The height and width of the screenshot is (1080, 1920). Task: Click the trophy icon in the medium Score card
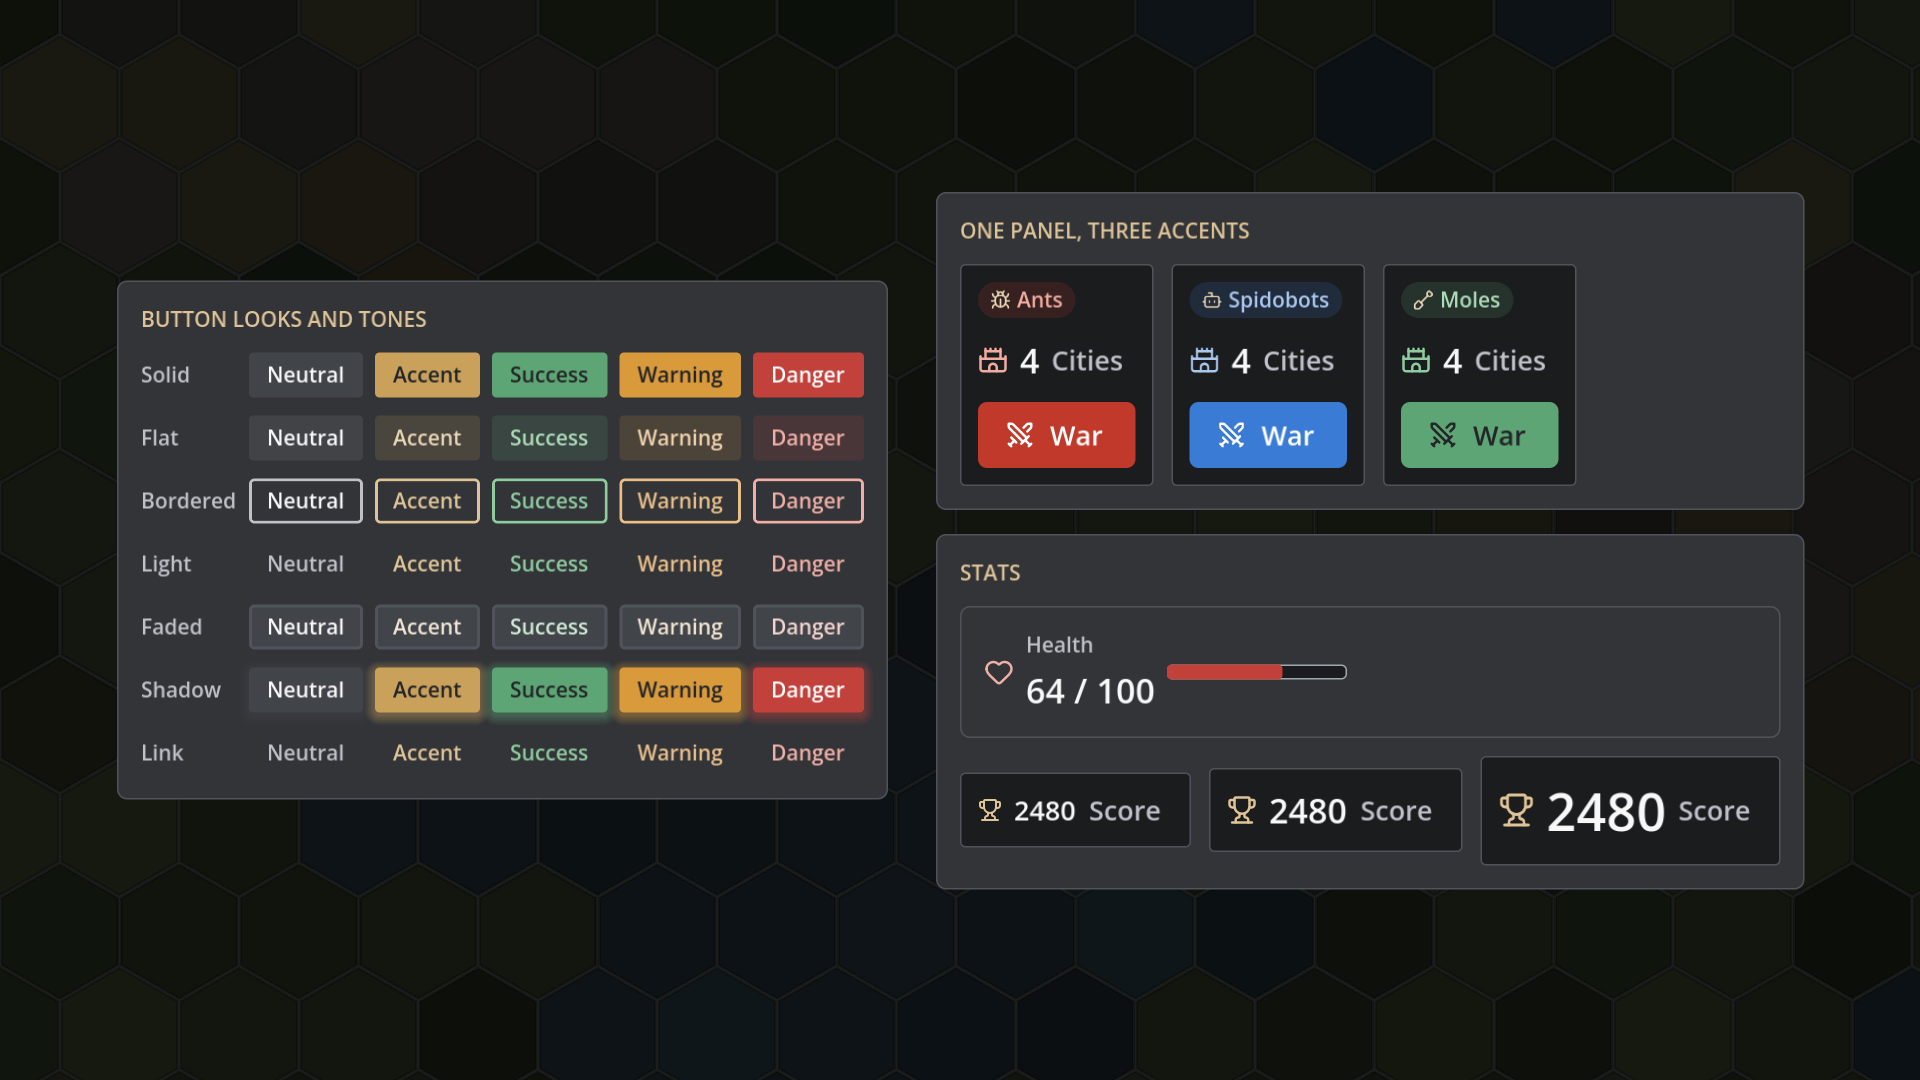pos(1241,810)
